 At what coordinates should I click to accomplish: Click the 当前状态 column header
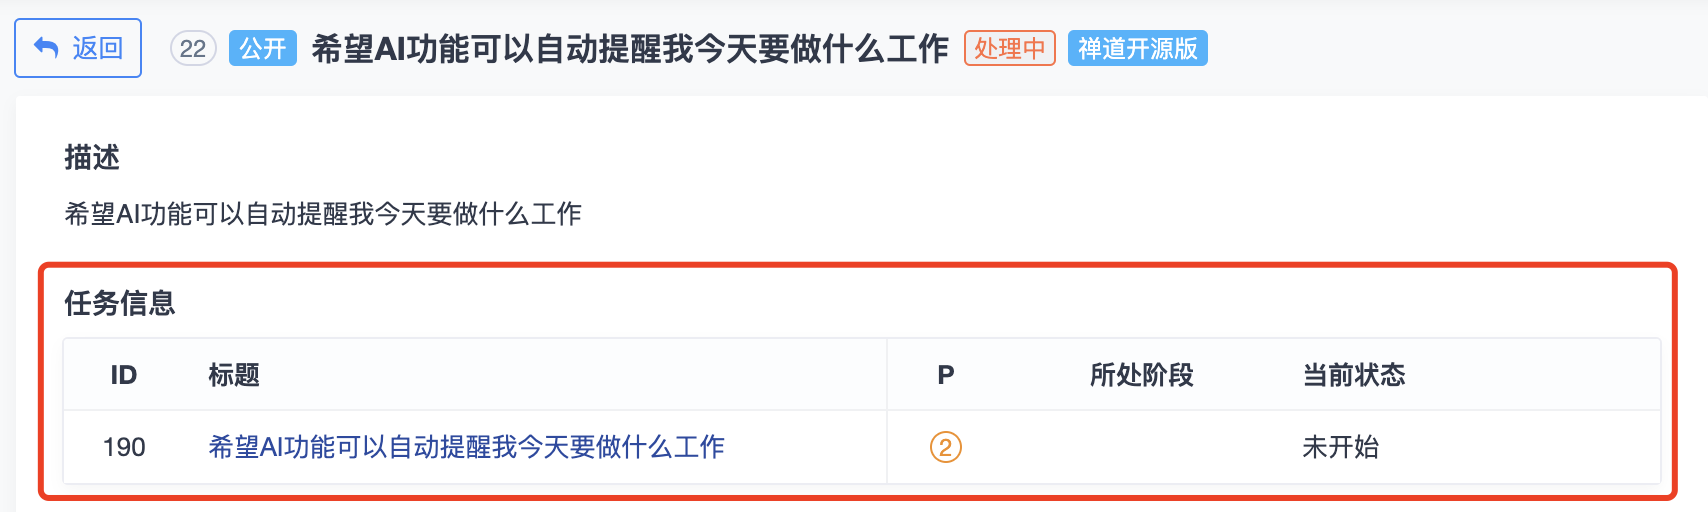click(x=1353, y=375)
